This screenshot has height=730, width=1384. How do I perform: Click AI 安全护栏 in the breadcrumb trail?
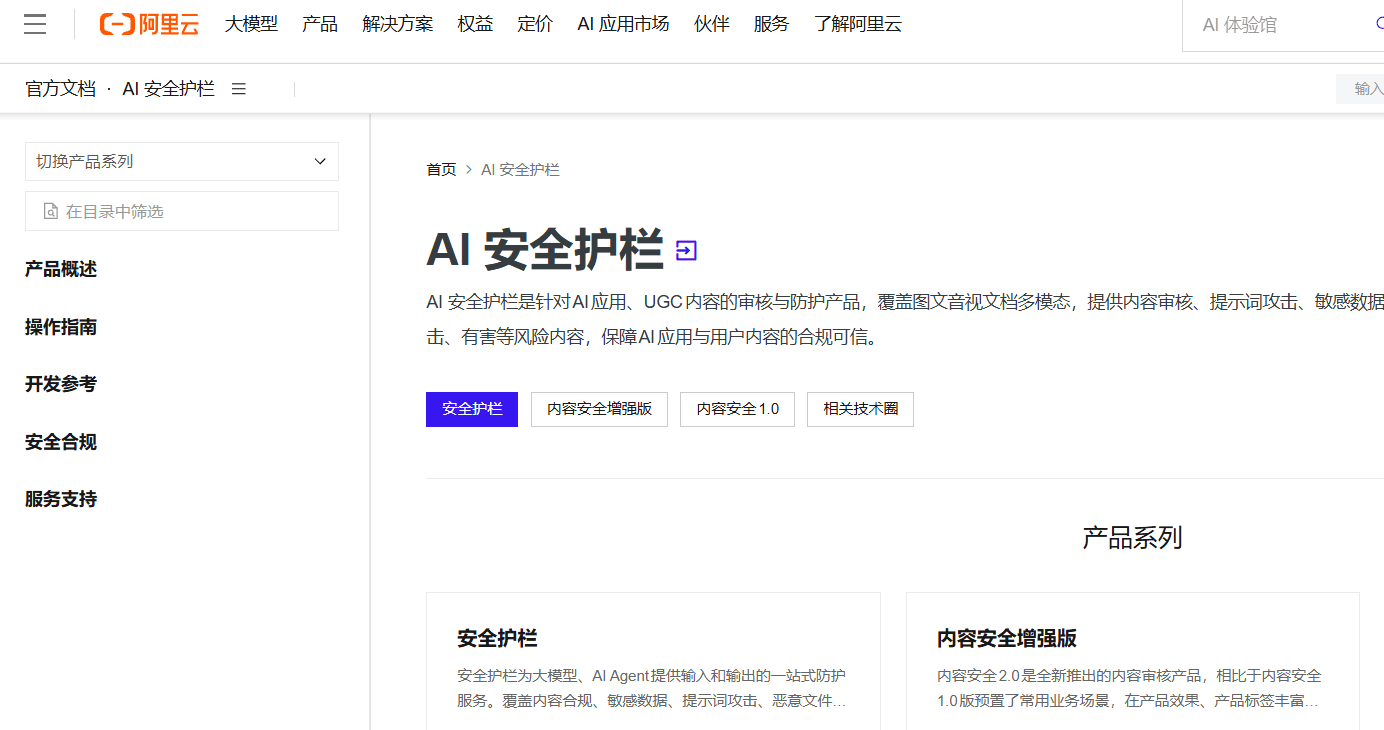(x=520, y=170)
